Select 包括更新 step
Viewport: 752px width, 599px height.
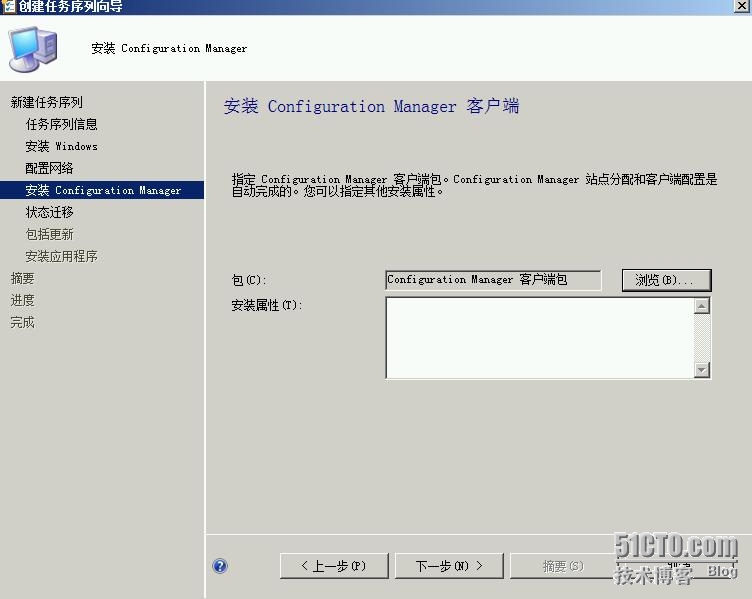[x=49, y=234]
